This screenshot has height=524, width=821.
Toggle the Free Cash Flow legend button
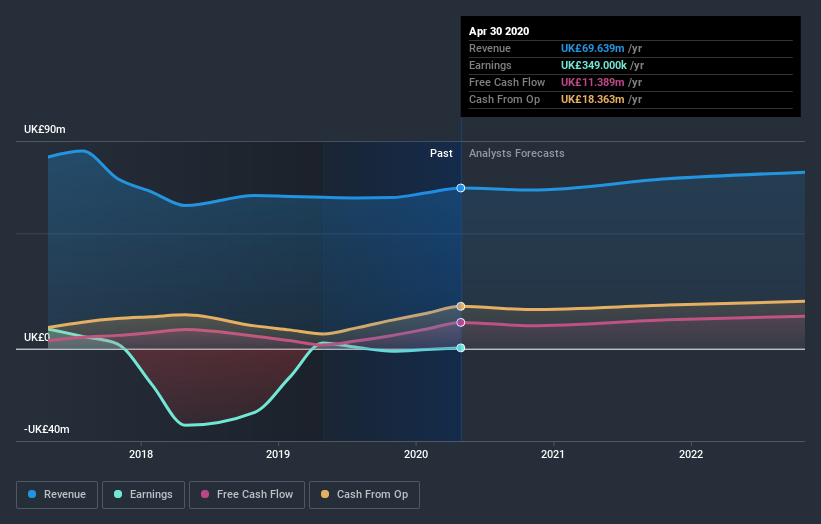pyautogui.click(x=247, y=495)
